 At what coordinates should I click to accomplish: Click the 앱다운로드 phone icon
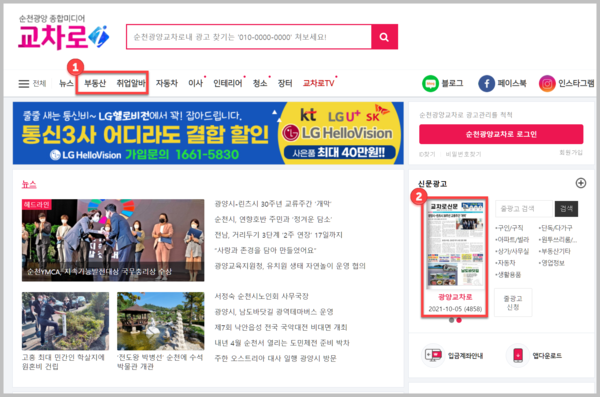[x=517, y=355]
